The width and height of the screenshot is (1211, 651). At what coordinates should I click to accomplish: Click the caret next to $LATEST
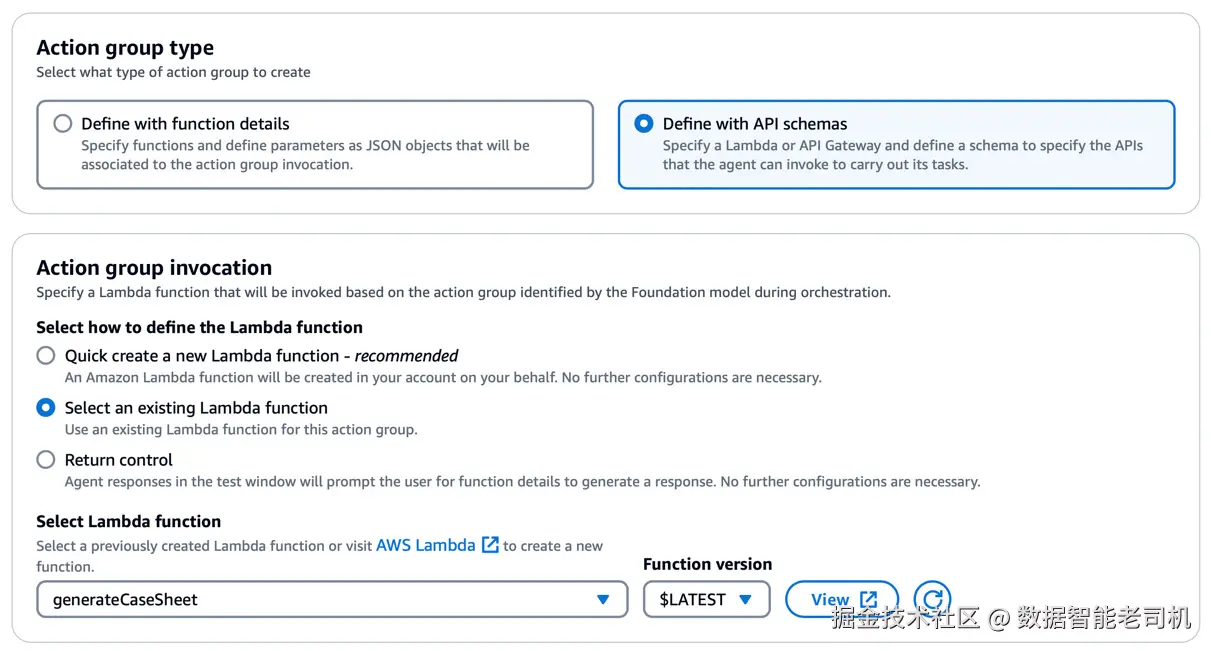pos(745,599)
